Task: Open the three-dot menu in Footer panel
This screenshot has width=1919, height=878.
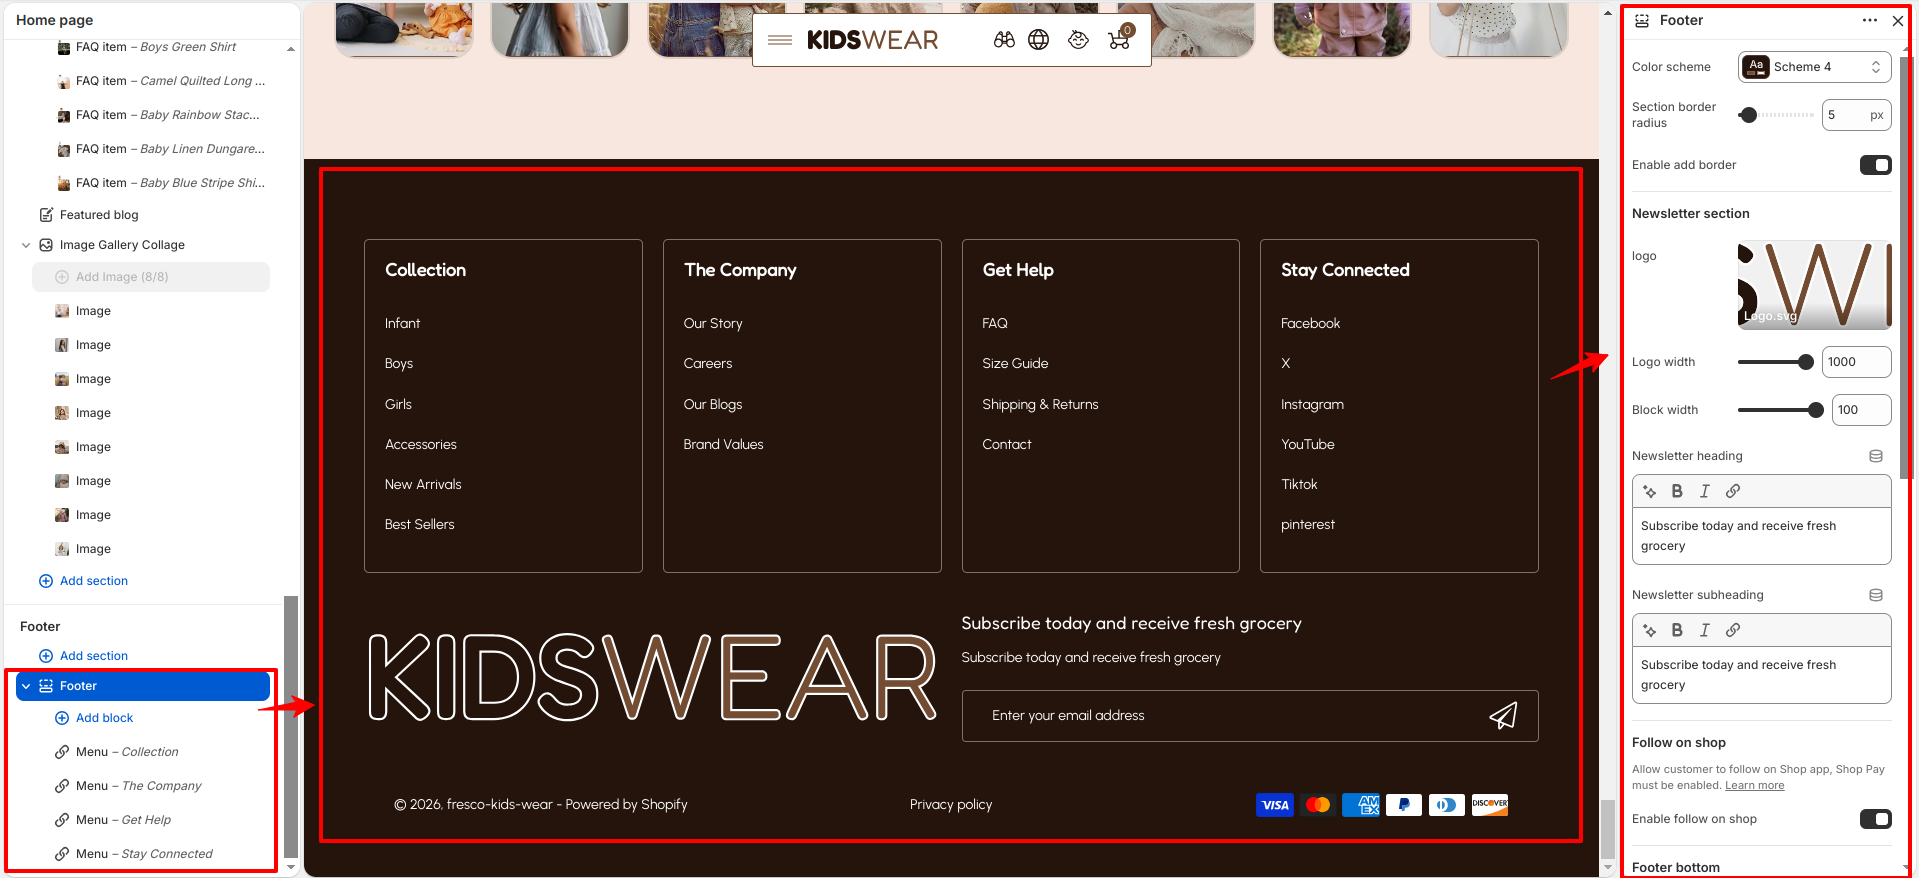Action: tap(1869, 20)
